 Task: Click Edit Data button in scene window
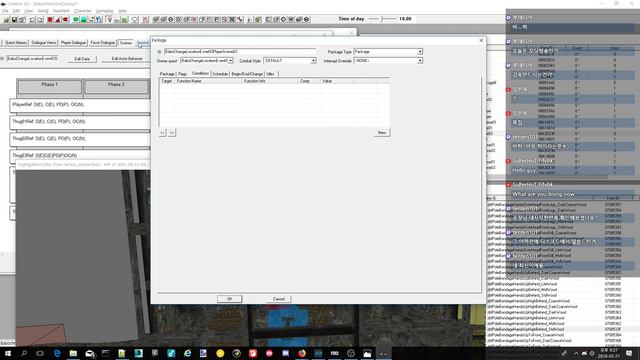82,59
